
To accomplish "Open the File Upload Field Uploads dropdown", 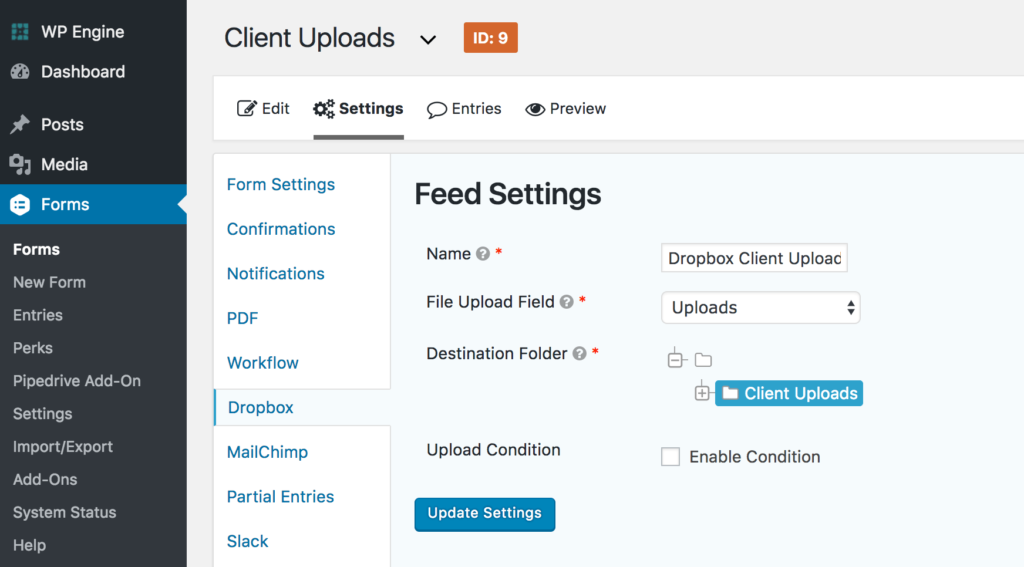I will tap(761, 308).
